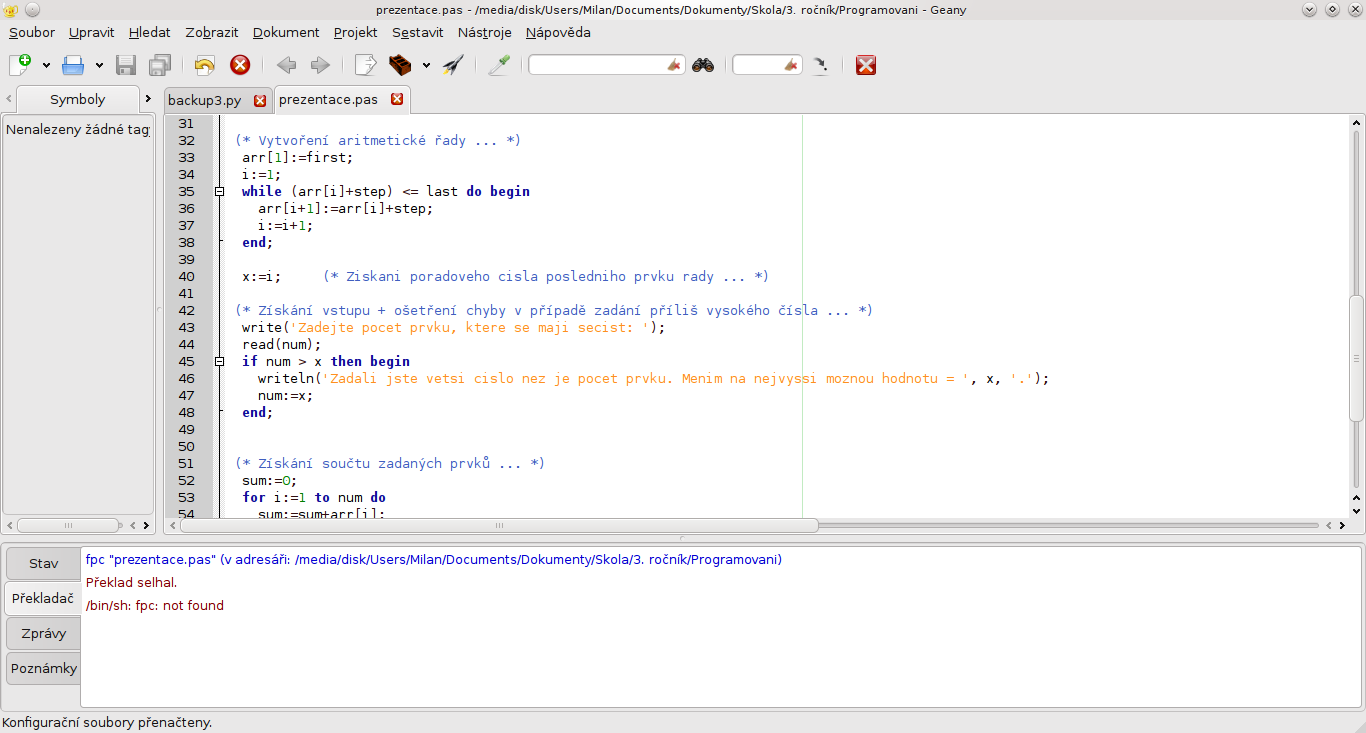Click the New file icon
1366x733 pixels.
(x=20, y=65)
